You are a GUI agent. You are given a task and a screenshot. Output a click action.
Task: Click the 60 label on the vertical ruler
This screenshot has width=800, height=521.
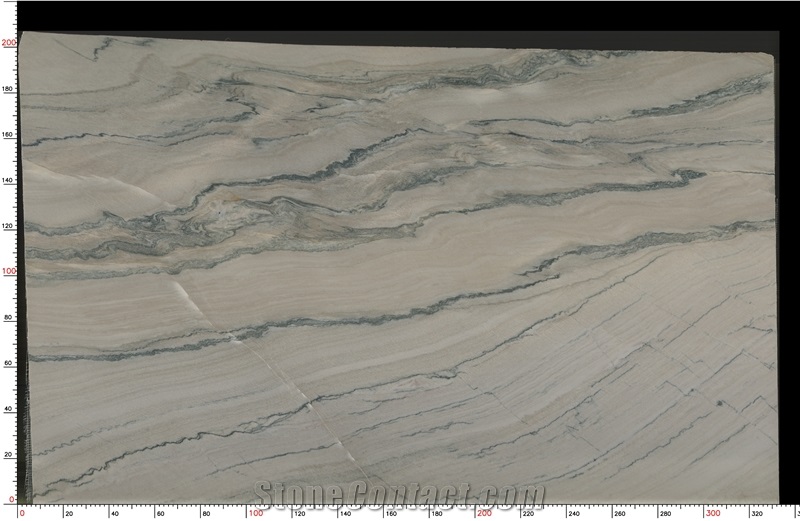(x=8, y=363)
